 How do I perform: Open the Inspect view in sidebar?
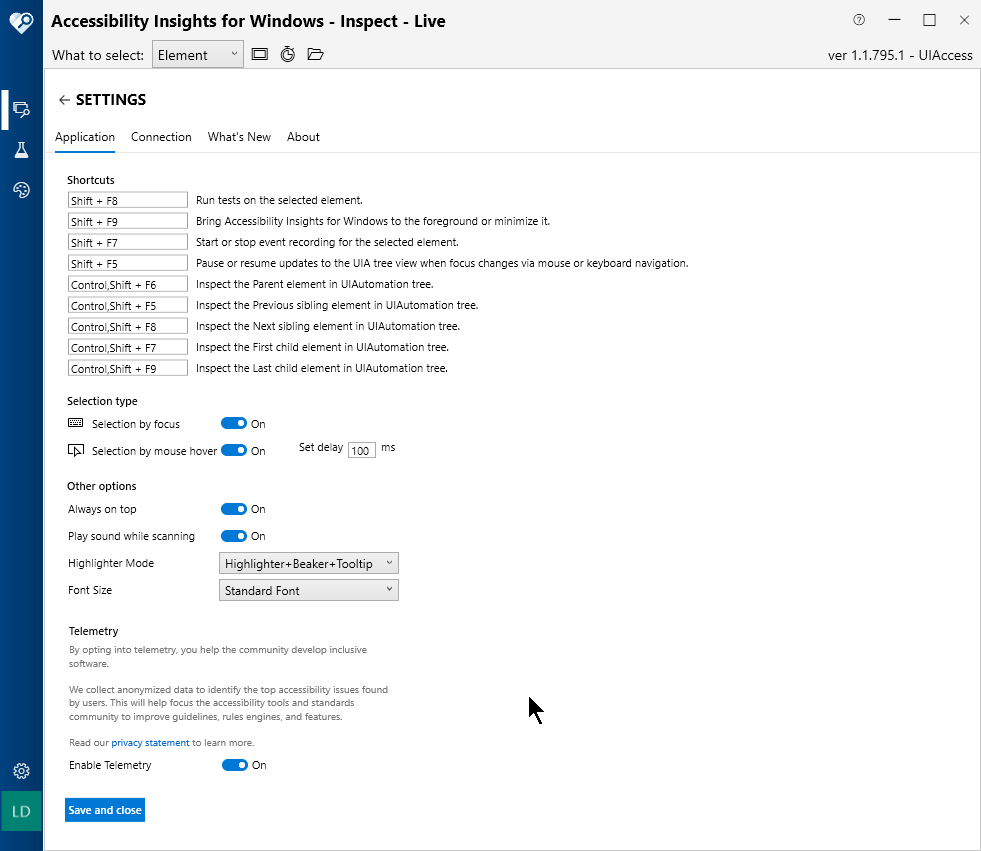[x=21, y=110]
